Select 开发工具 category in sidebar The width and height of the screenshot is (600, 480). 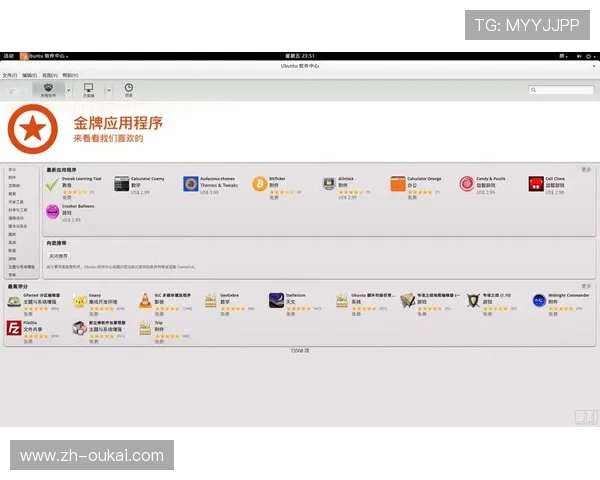(16, 202)
